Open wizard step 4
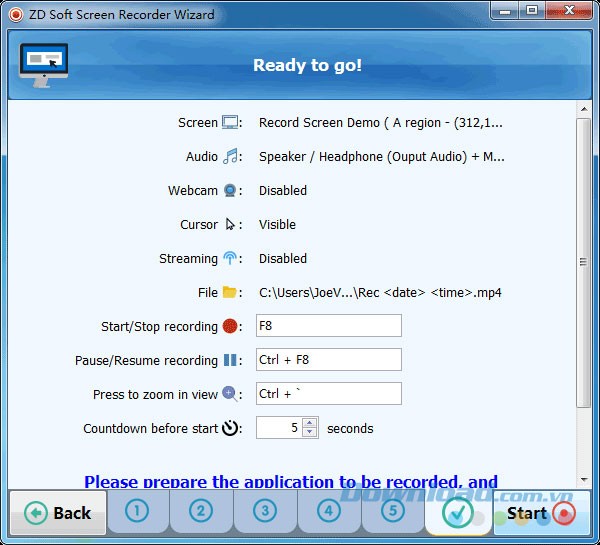 coord(329,512)
